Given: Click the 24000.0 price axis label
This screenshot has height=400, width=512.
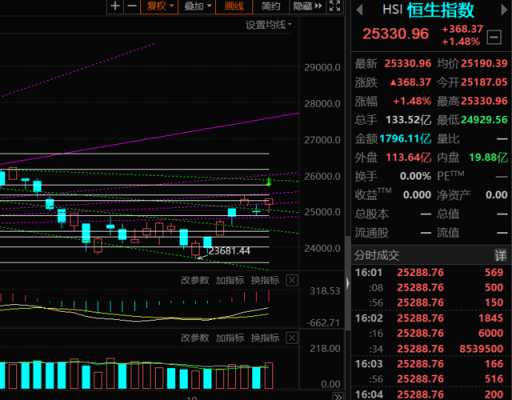Looking at the screenshot, I should (322, 248).
